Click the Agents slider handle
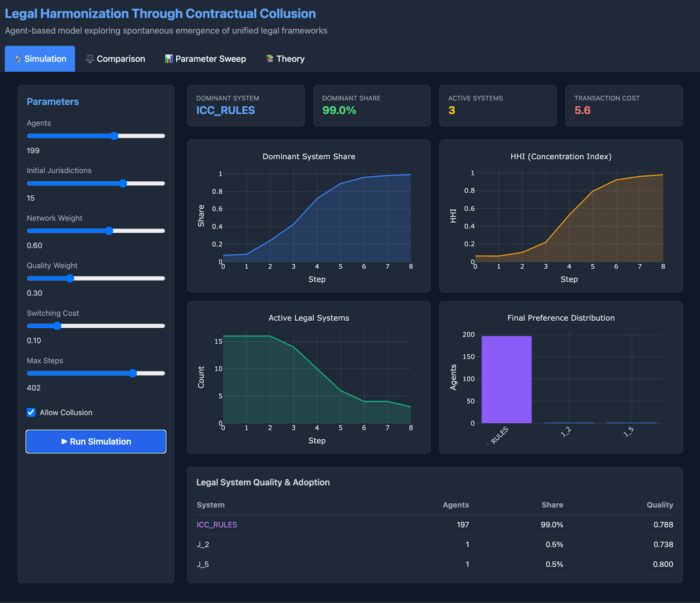The image size is (700, 603). click(114, 135)
